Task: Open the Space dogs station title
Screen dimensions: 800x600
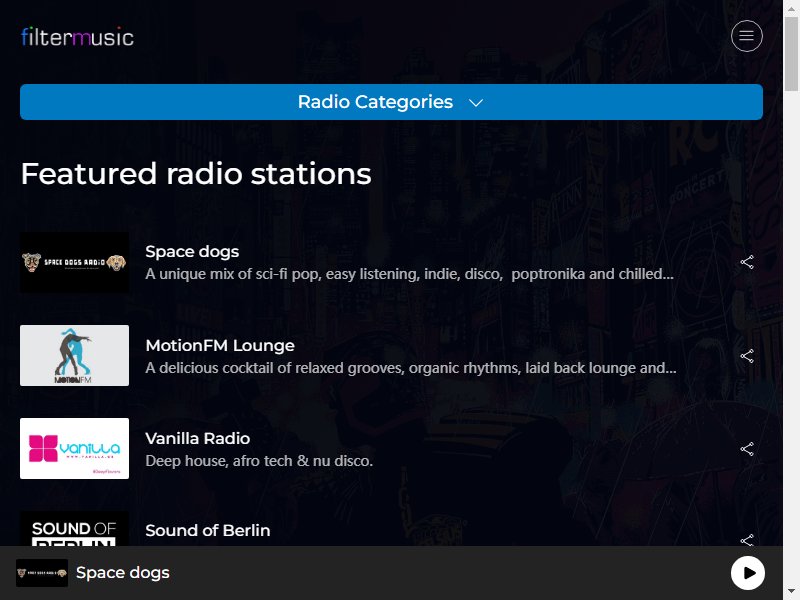Action: pos(192,252)
